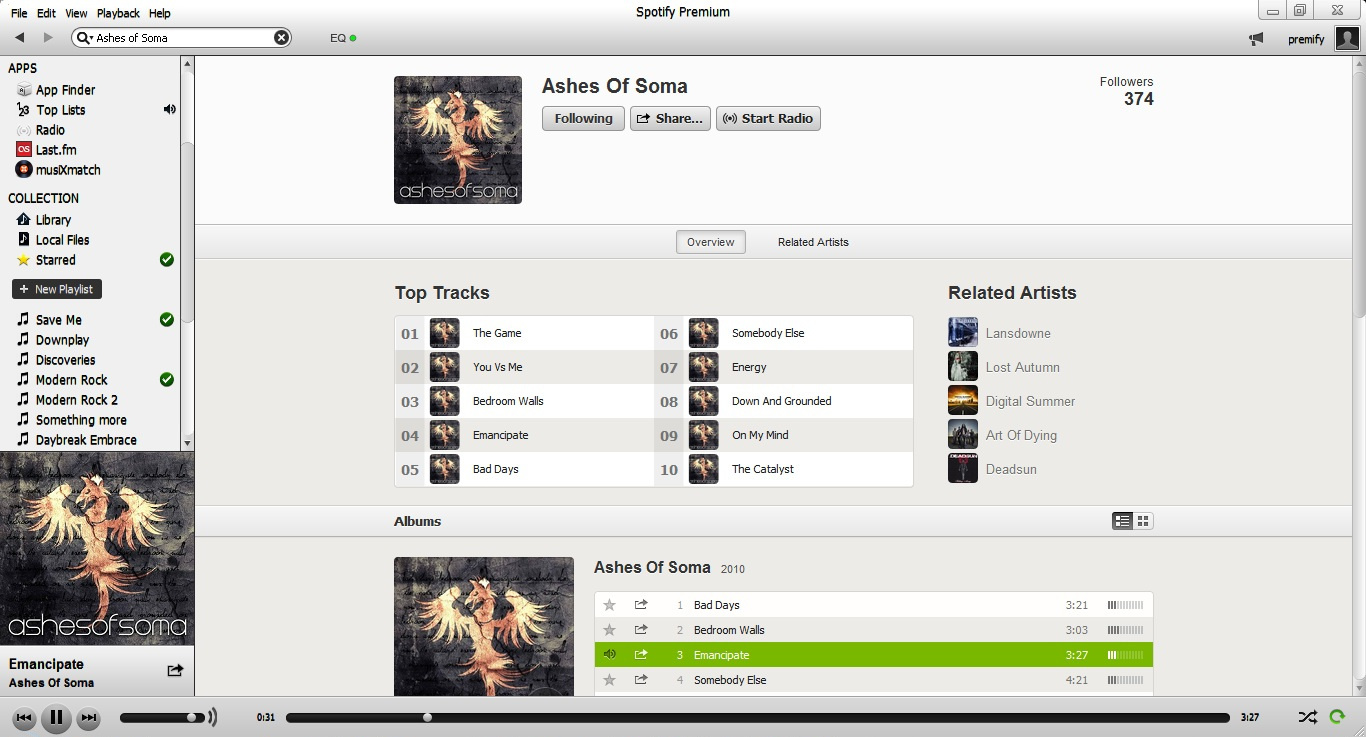Clear the search field with the X icon
Viewport: 1366px width, 737px height.
click(x=281, y=38)
